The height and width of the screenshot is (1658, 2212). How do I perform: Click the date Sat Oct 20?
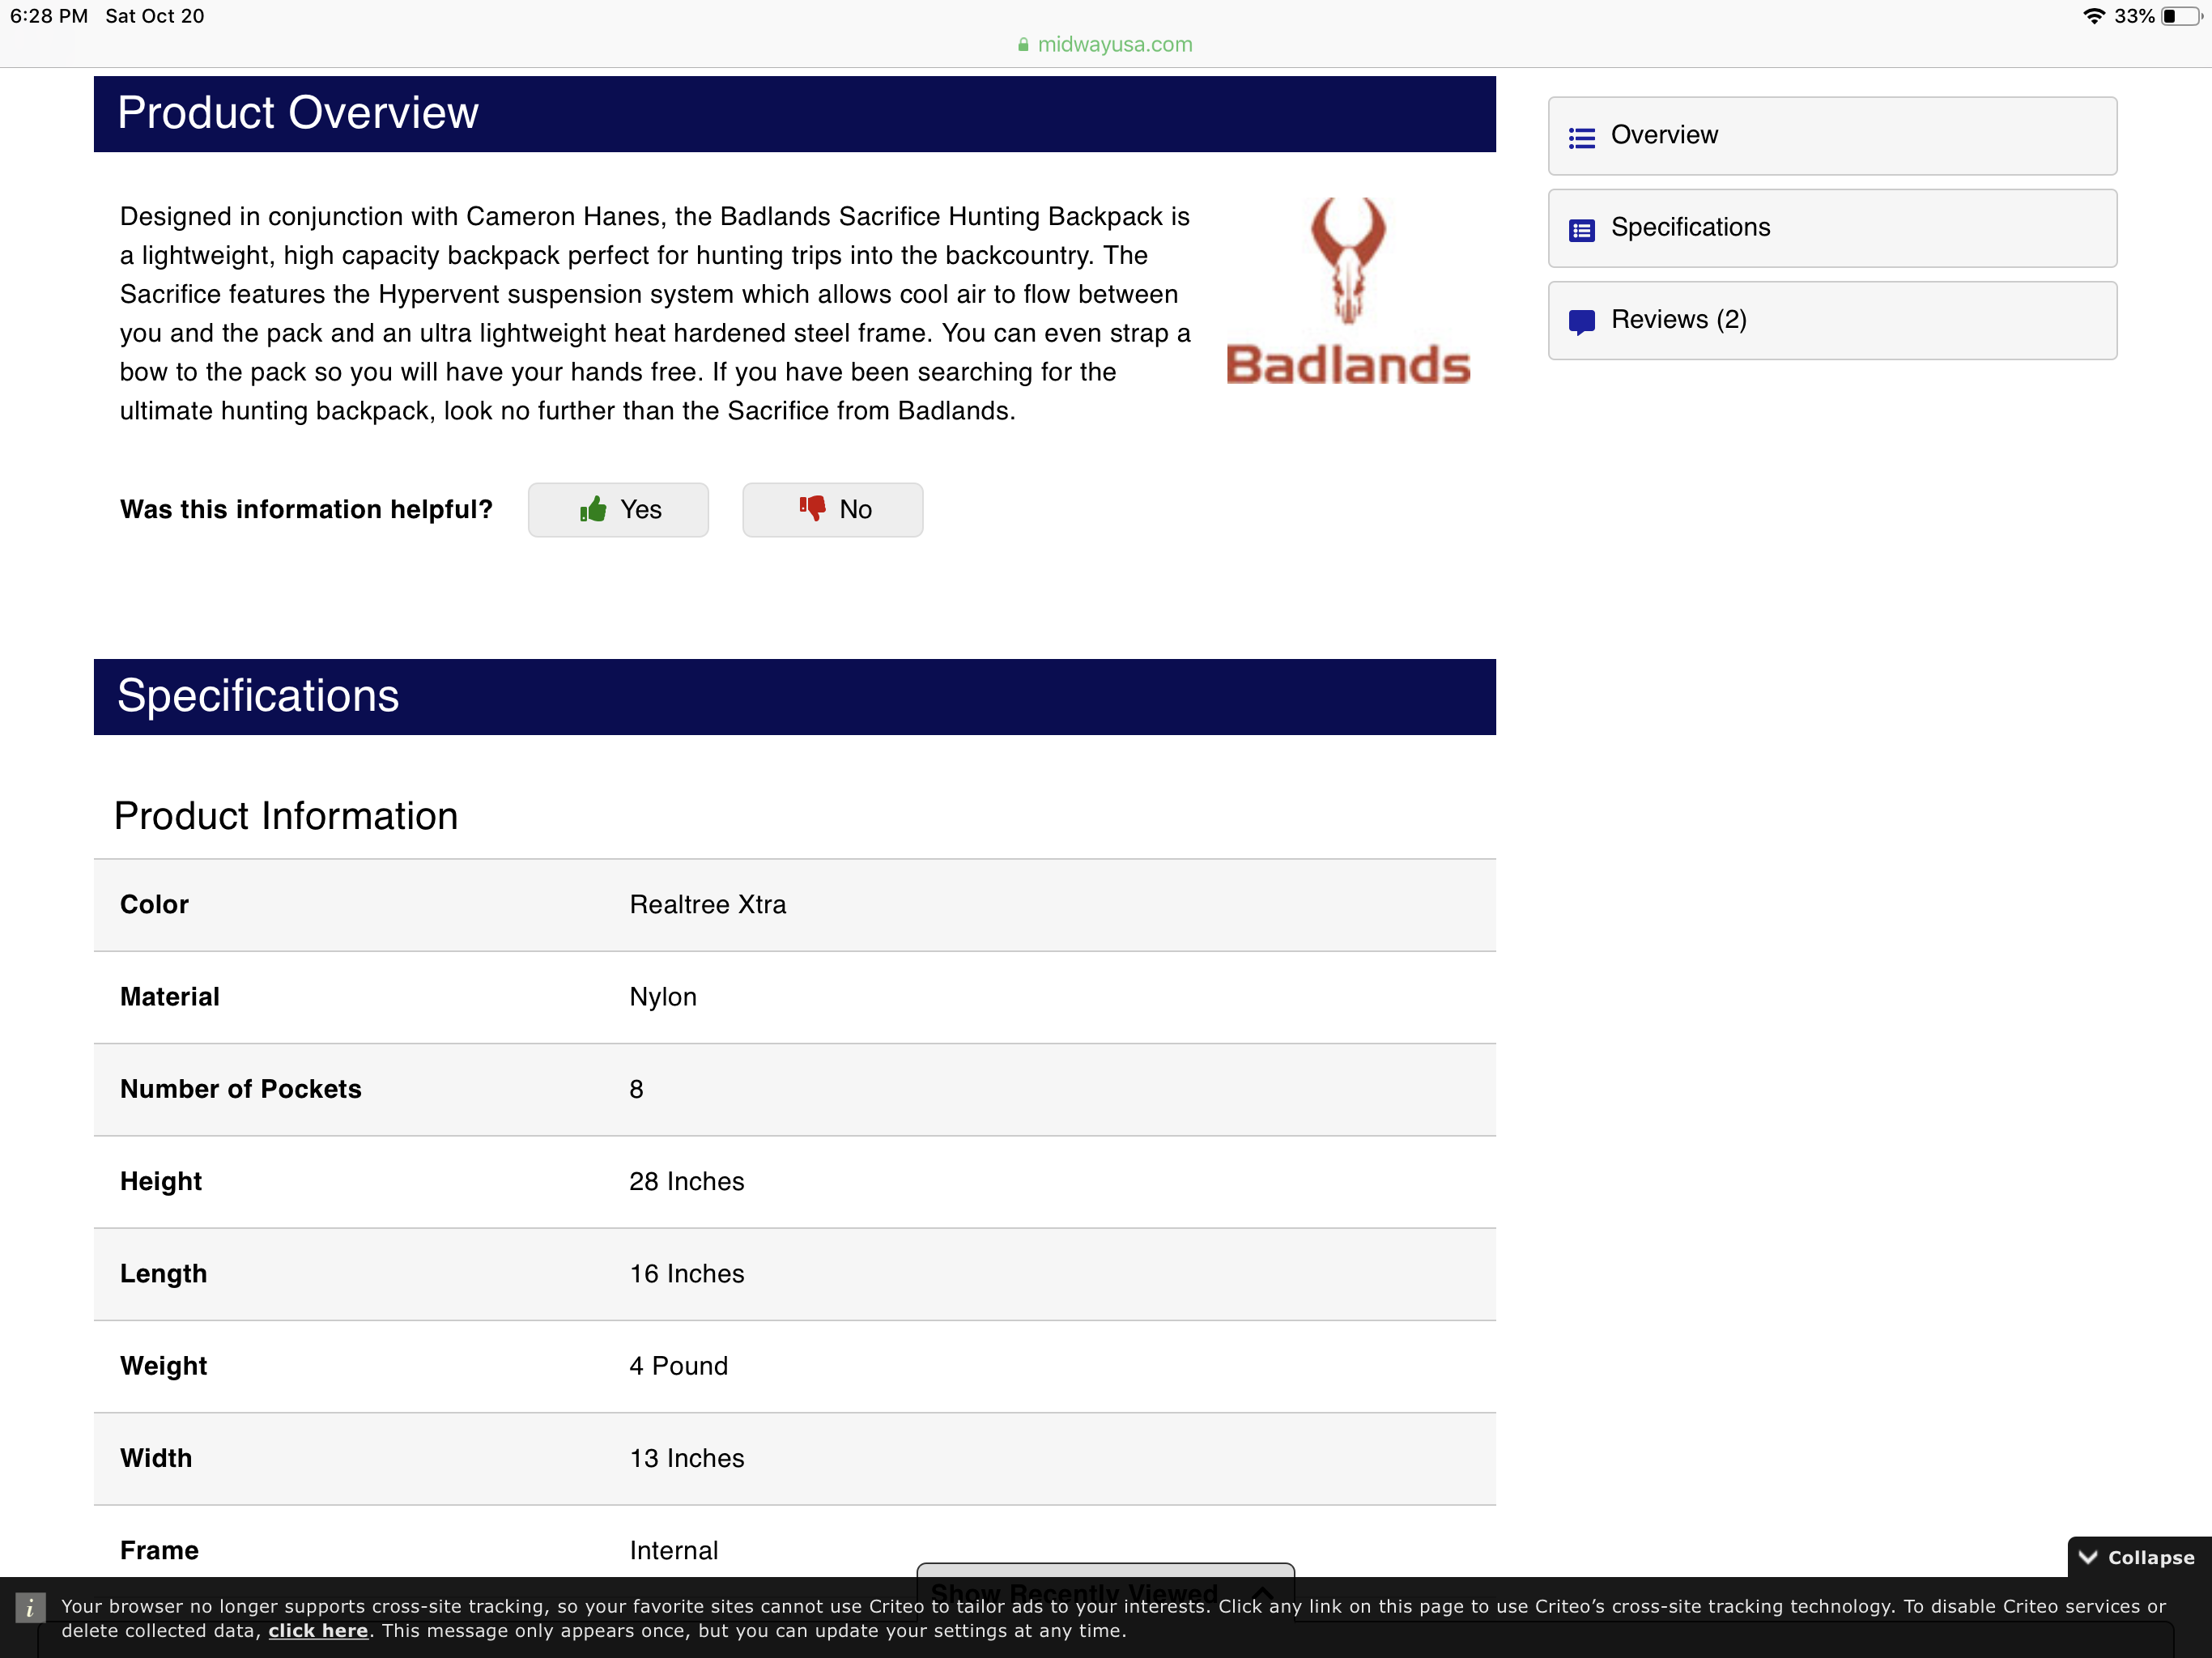(x=155, y=16)
